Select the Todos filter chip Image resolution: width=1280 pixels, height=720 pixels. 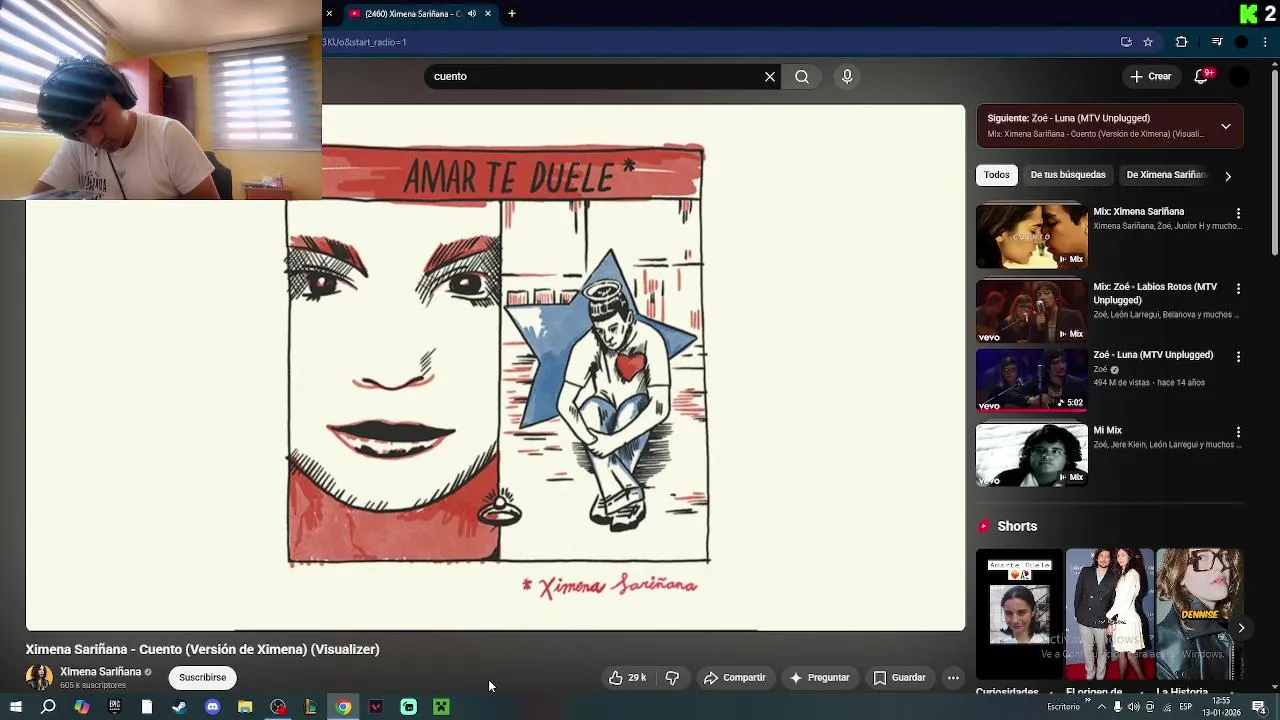[x=996, y=175]
